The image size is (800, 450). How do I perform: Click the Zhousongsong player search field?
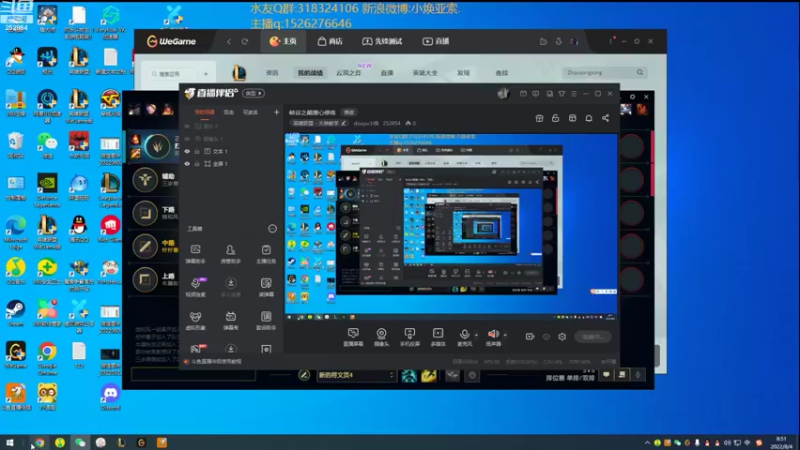click(x=605, y=73)
